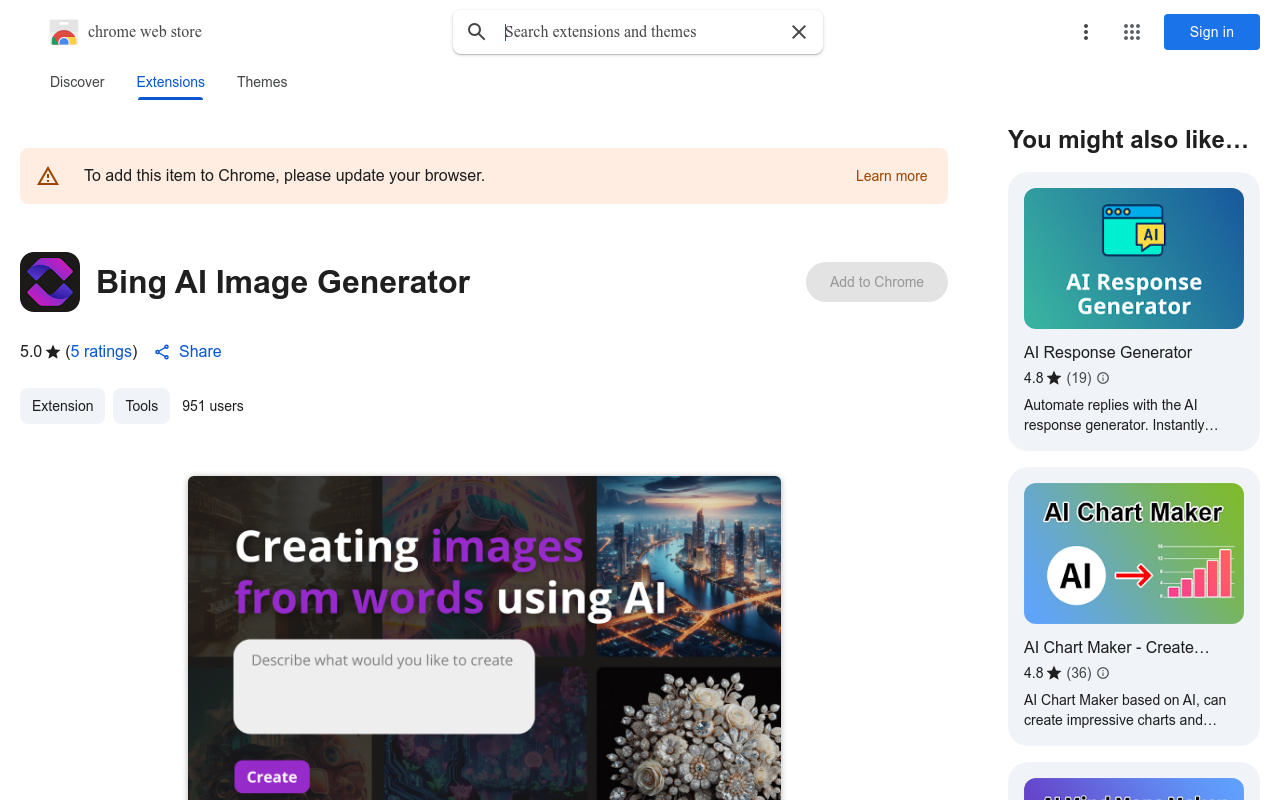Click AI Chart Maker description text
The width and height of the screenshot is (1280, 800).
pos(1125,710)
